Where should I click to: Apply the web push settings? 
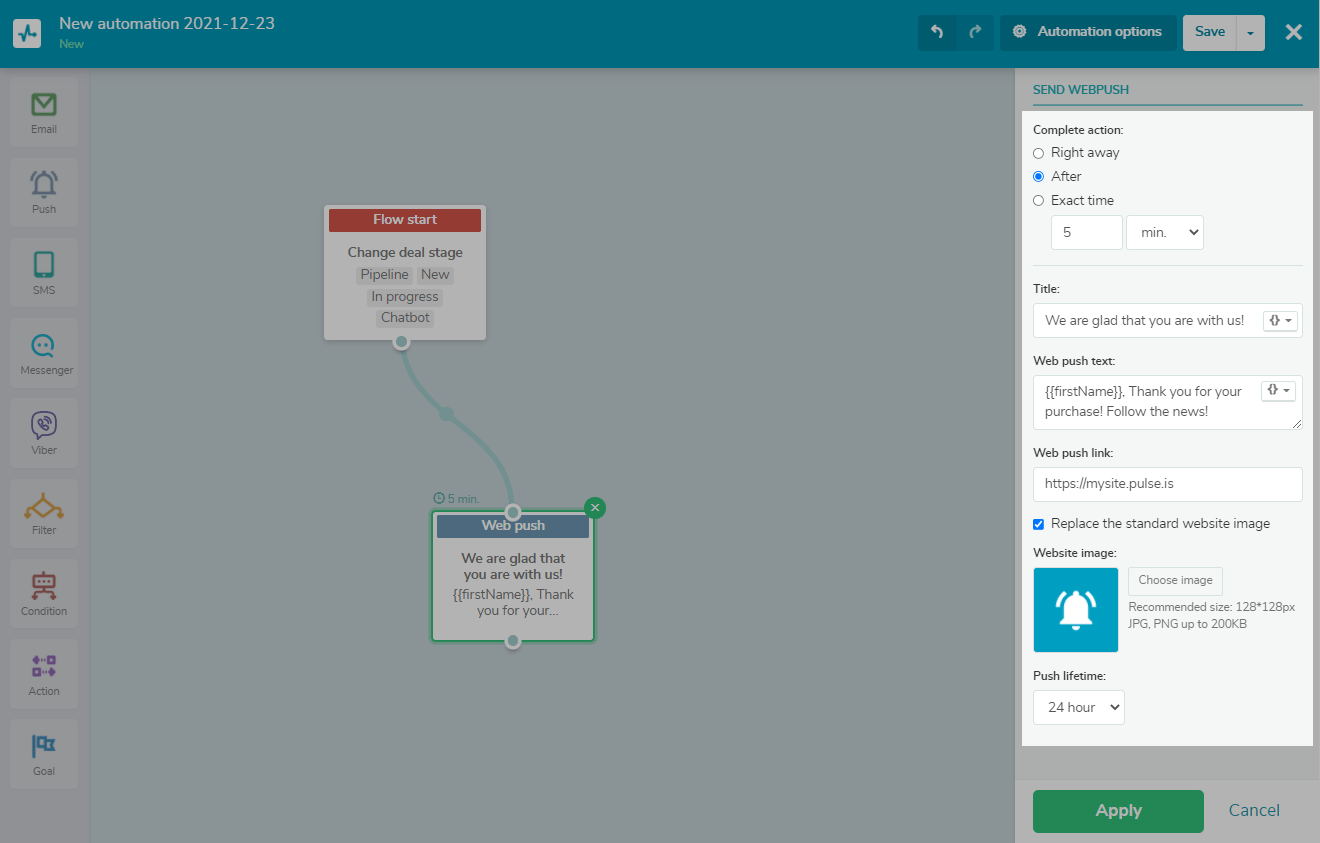(1118, 811)
